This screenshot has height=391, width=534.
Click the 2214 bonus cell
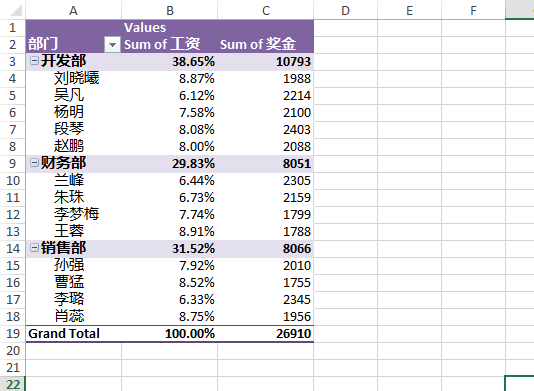point(266,95)
